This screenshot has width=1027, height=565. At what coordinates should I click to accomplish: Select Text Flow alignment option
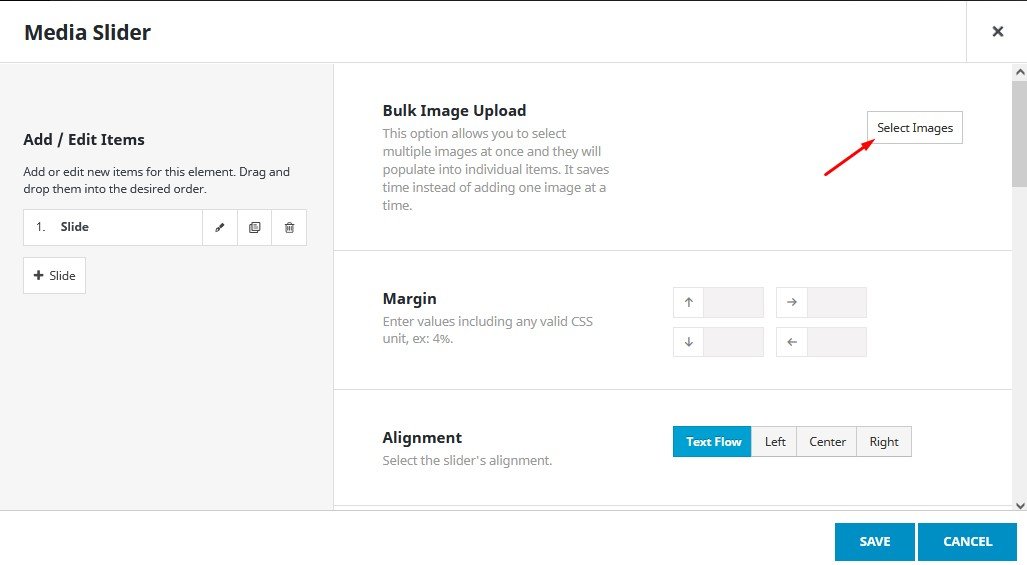tap(712, 442)
